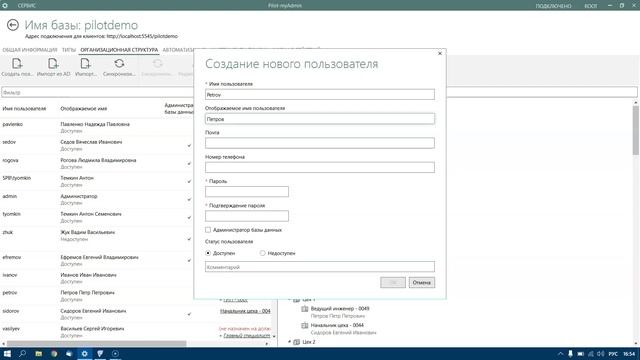Select the Цех 2 tree item
640x360 pixels.
coord(309,342)
